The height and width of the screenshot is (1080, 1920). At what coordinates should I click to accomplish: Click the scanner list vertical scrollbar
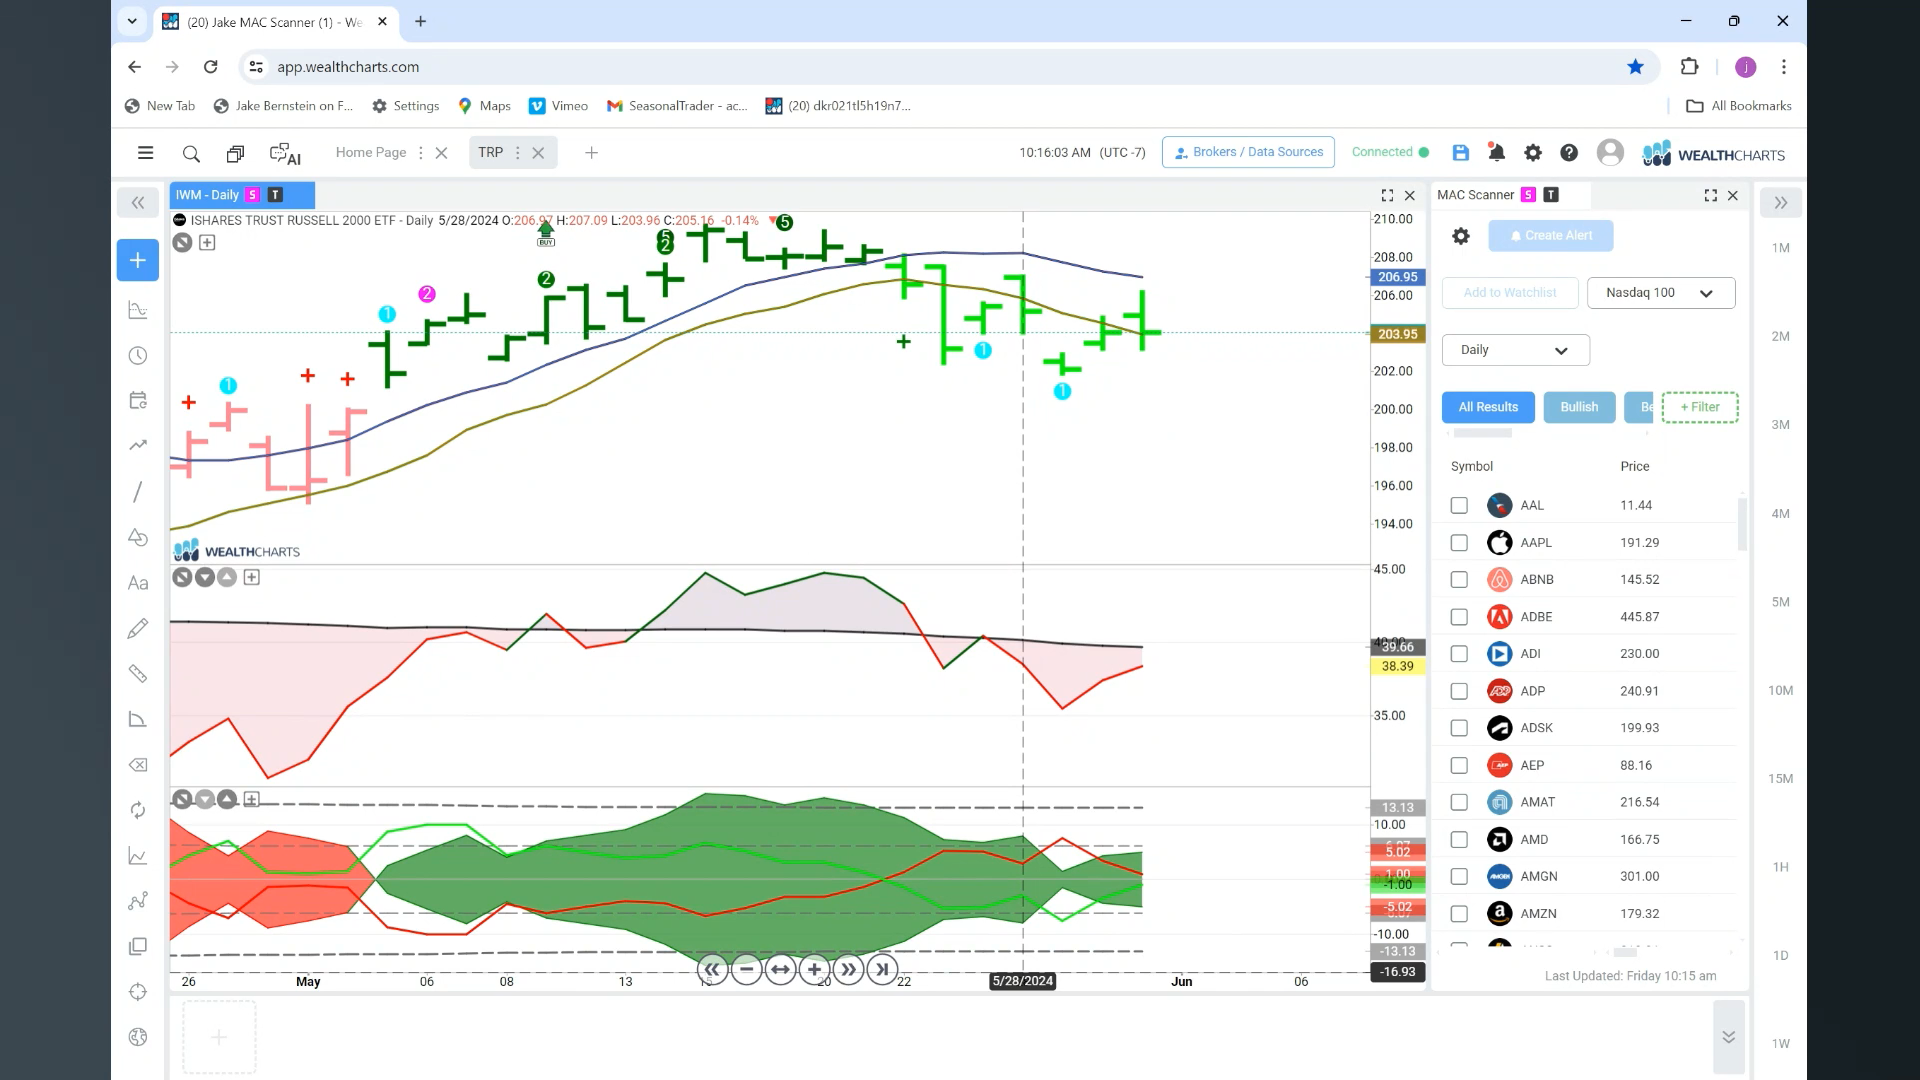(1742, 524)
